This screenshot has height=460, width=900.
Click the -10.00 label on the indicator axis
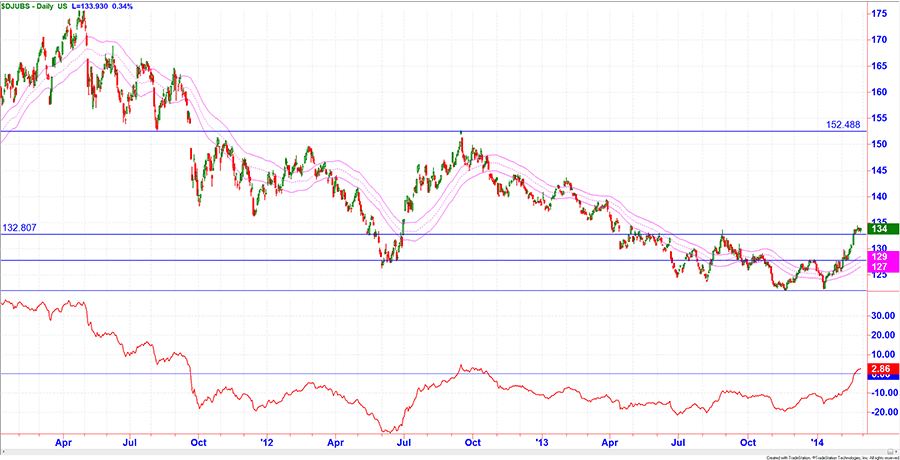(x=883, y=392)
